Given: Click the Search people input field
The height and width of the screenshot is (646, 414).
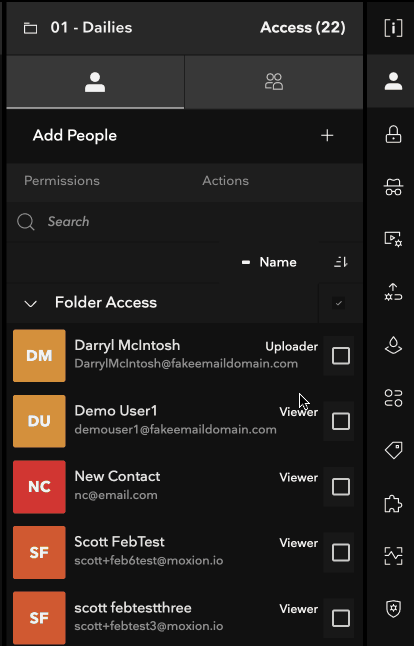Looking at the screenshot, I should pyautogui.click(x=185, y=222).
